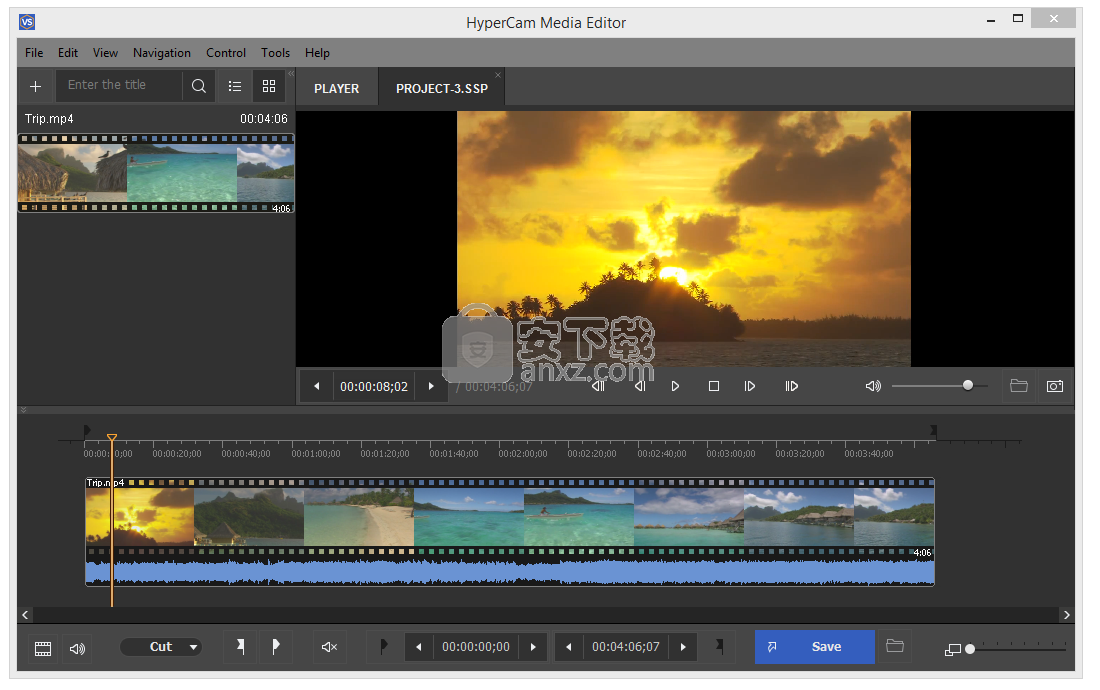Click the orange playhead marker on ruler
The width and height of the screenshot is (1100, 690).
[x=112, y=438]
